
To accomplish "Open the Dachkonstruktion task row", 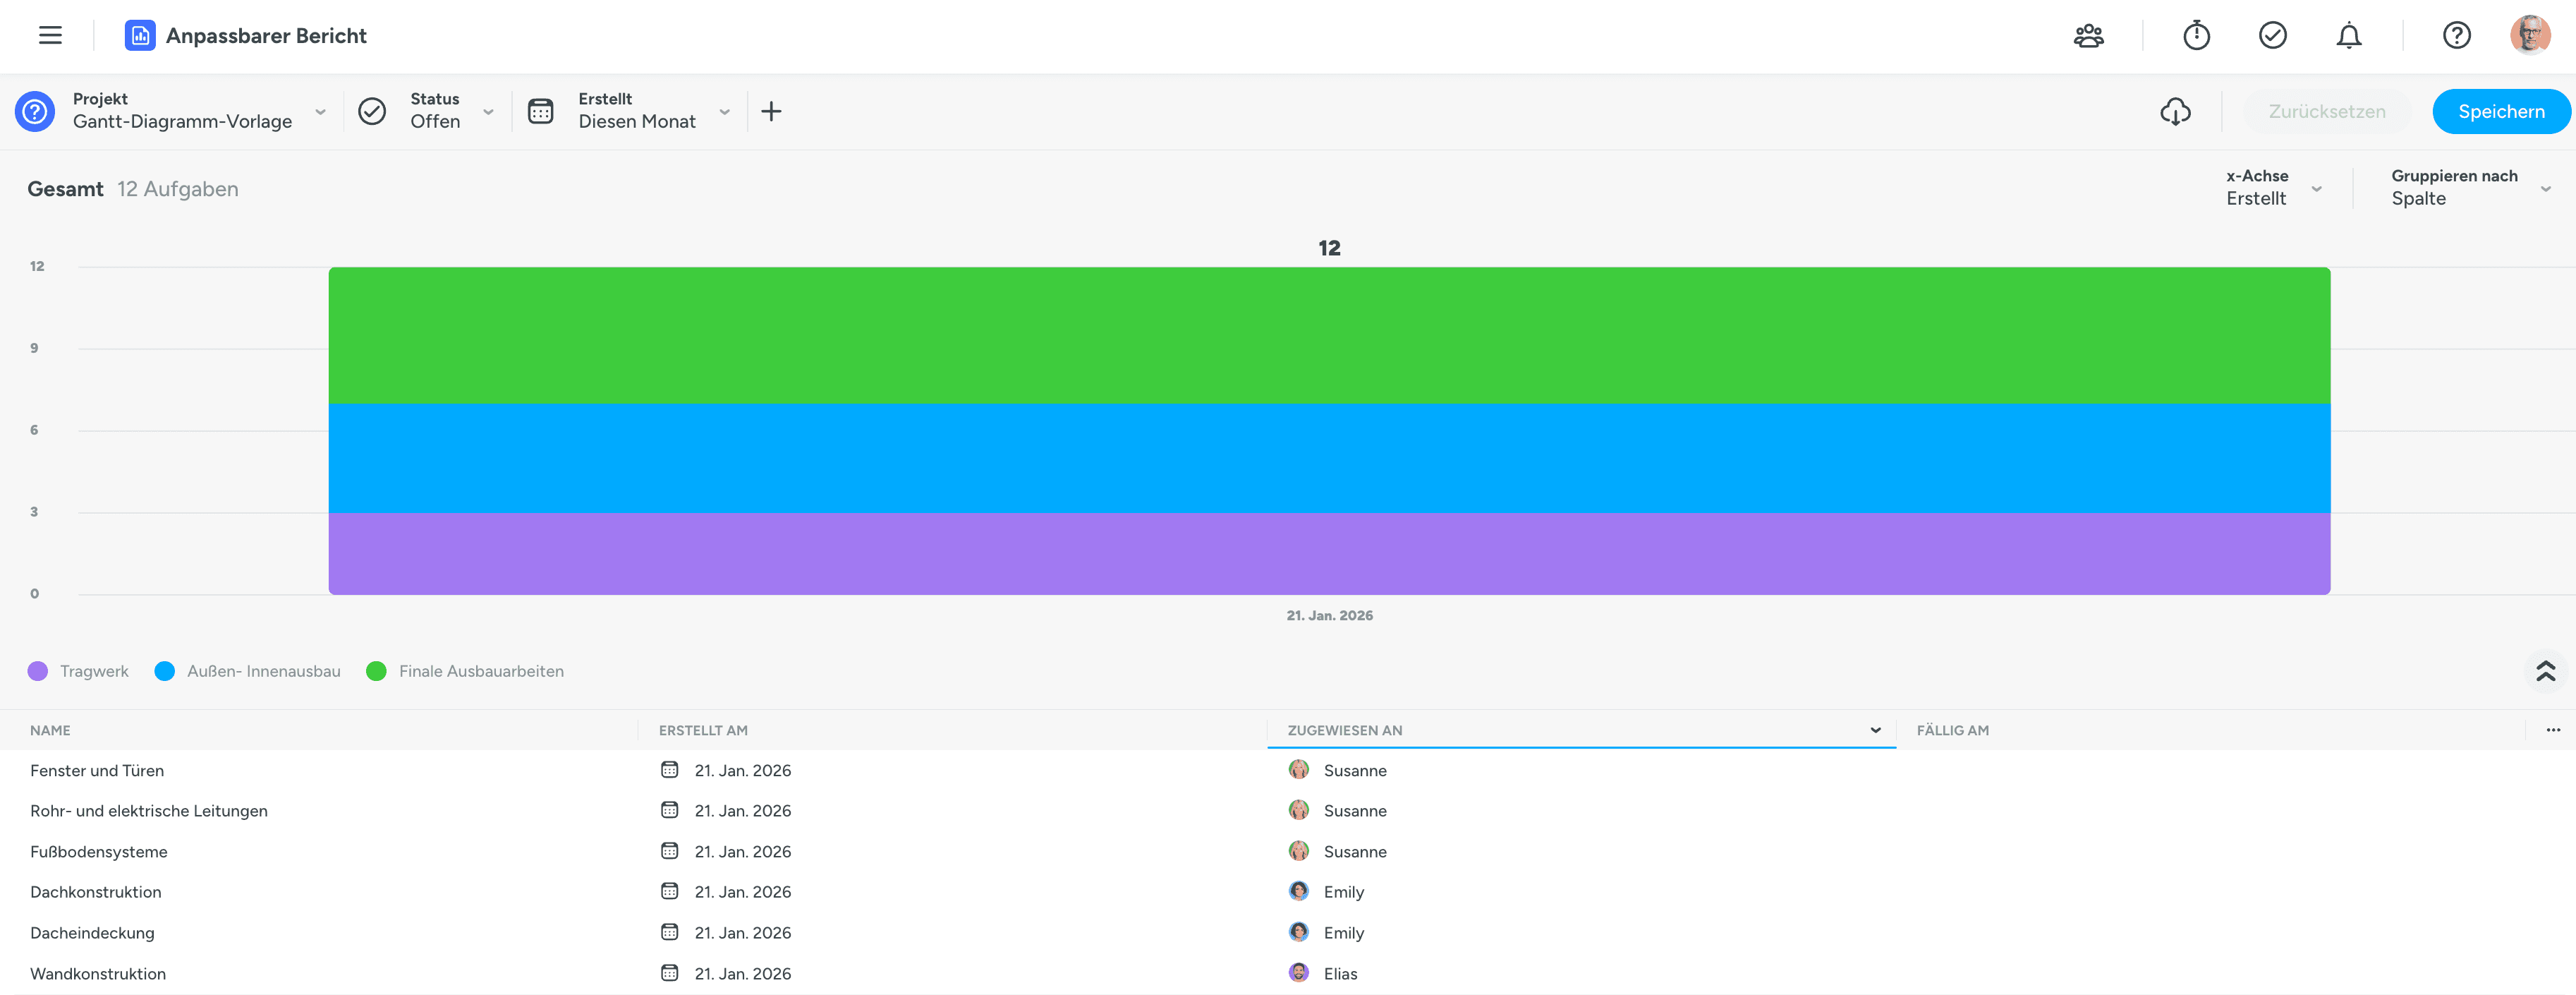I will (96, 892).
